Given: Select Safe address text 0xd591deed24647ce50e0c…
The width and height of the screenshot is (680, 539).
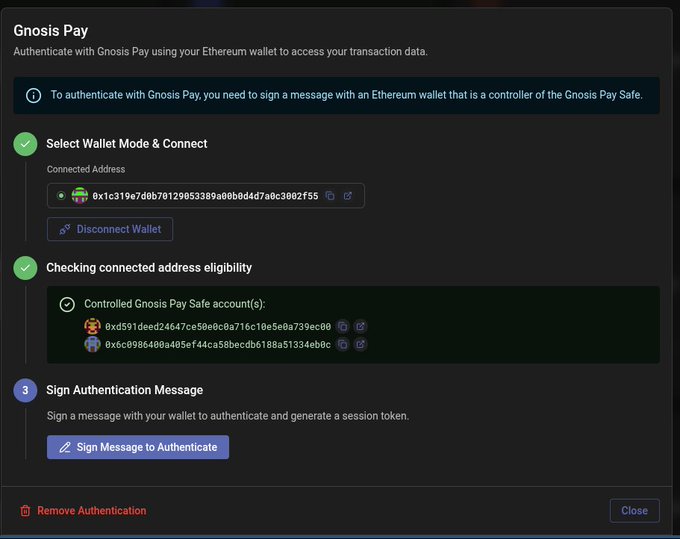Looking at the screenshot, I should point(218,327).
